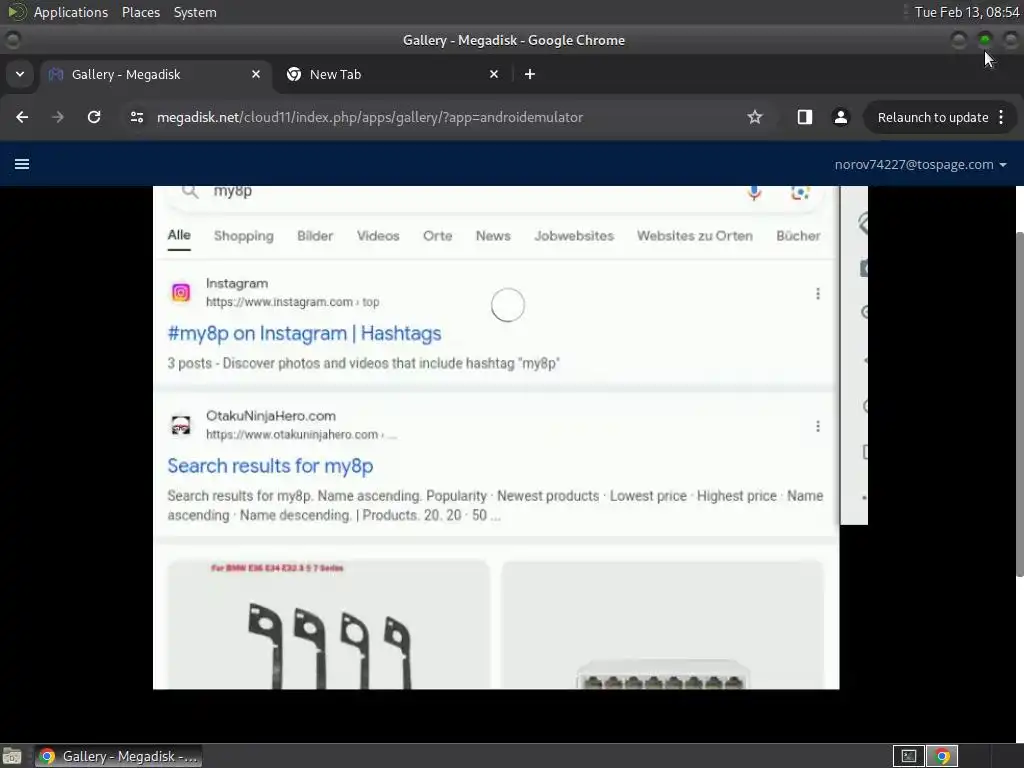Open Chrome three-dot menu
Image resolution: width=1024 pixels, height=768 pixels.
pos(1001,118)
